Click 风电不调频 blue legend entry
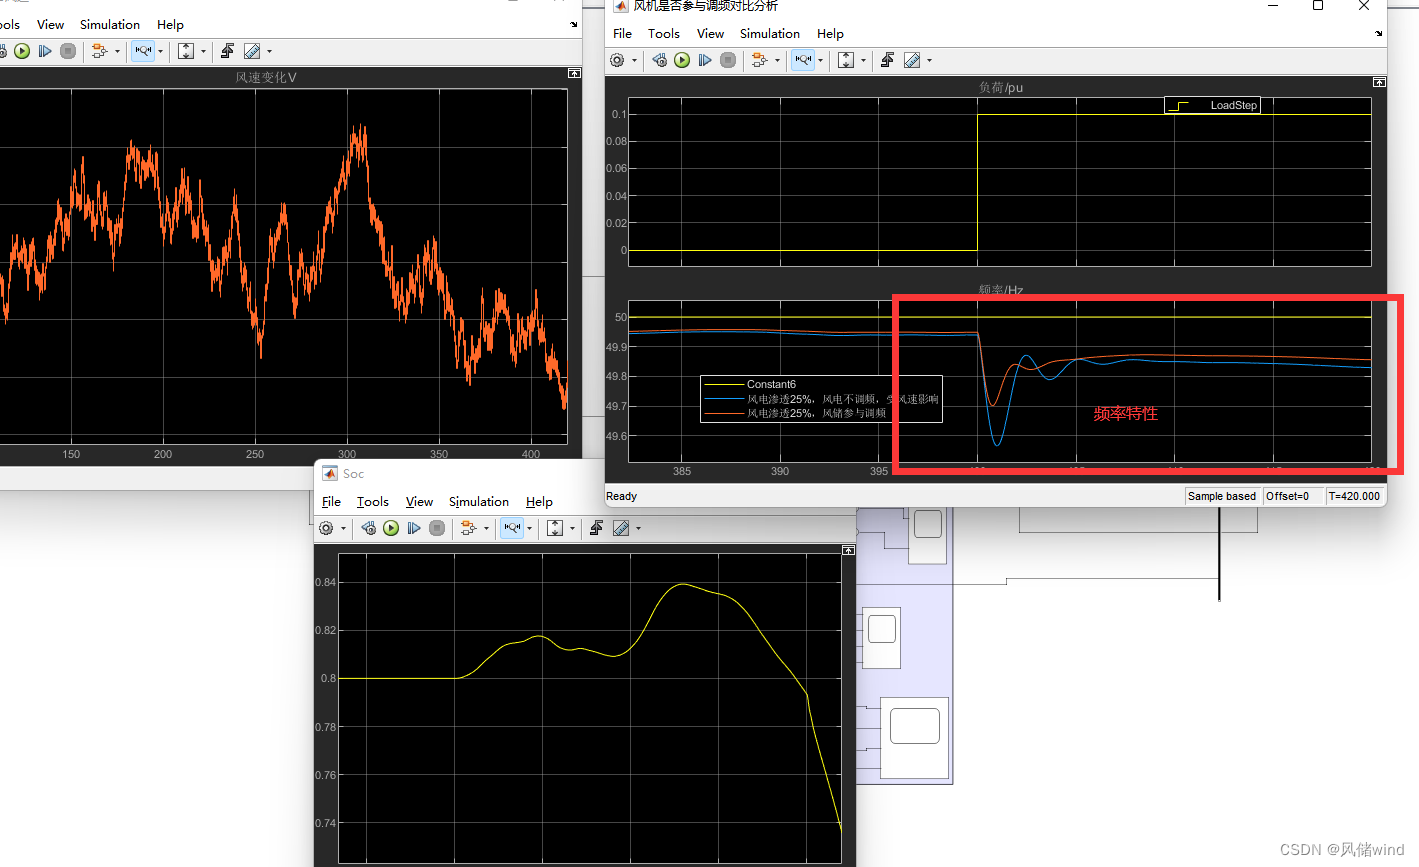The image size is (1419, 867). (821, 399)
